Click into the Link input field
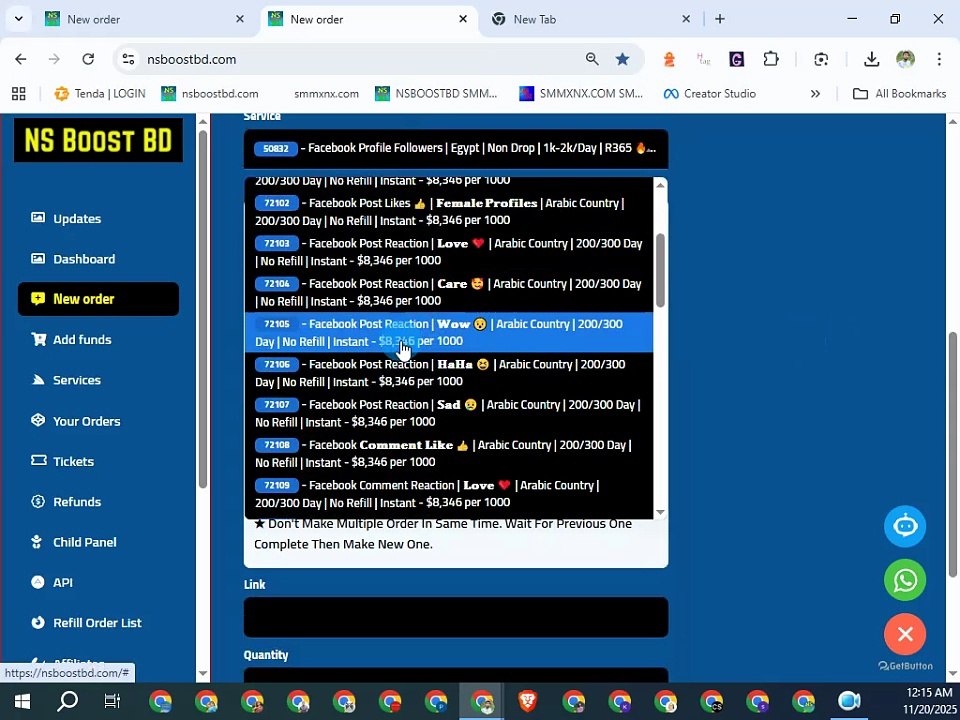Image resolution: width=960 pixels, height=720 pixels. [x=456, y=617]
